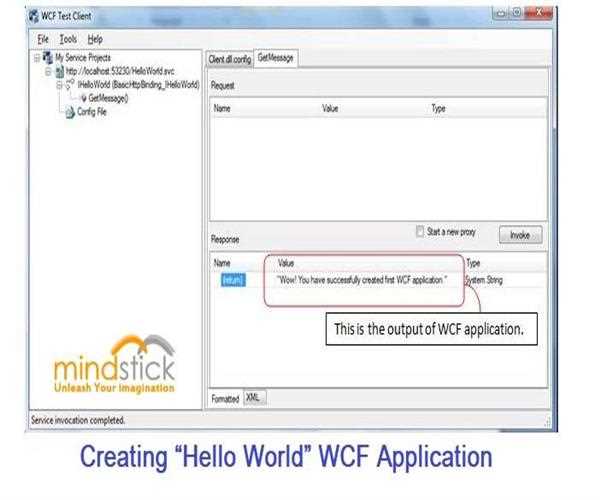
Task: Select the My Service Projects tree item
Action: coord(83,58)
